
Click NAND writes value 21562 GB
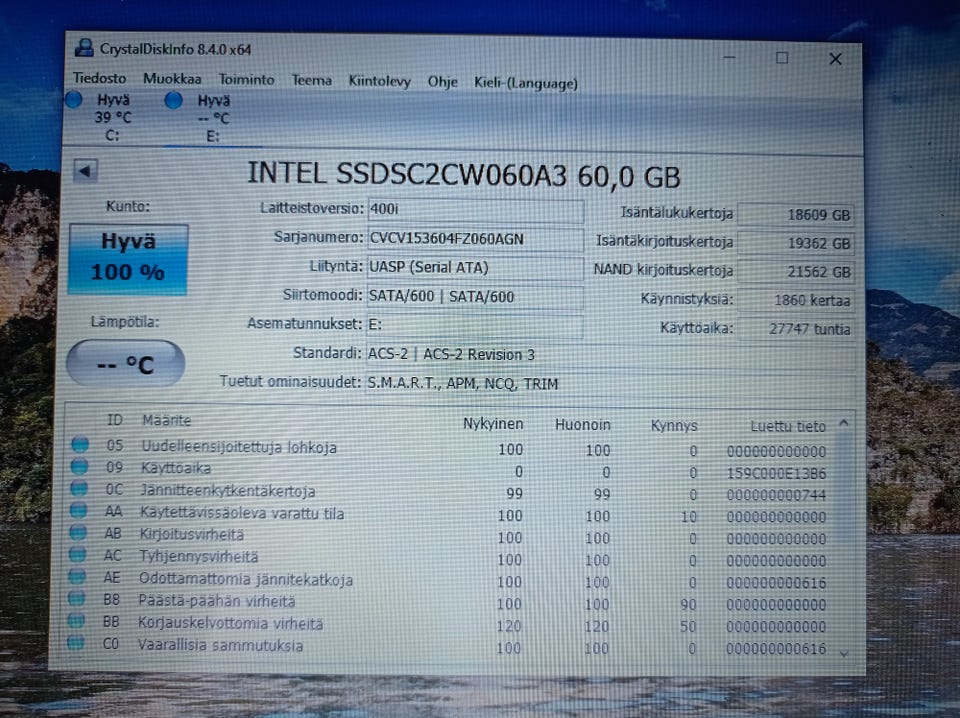796,272
